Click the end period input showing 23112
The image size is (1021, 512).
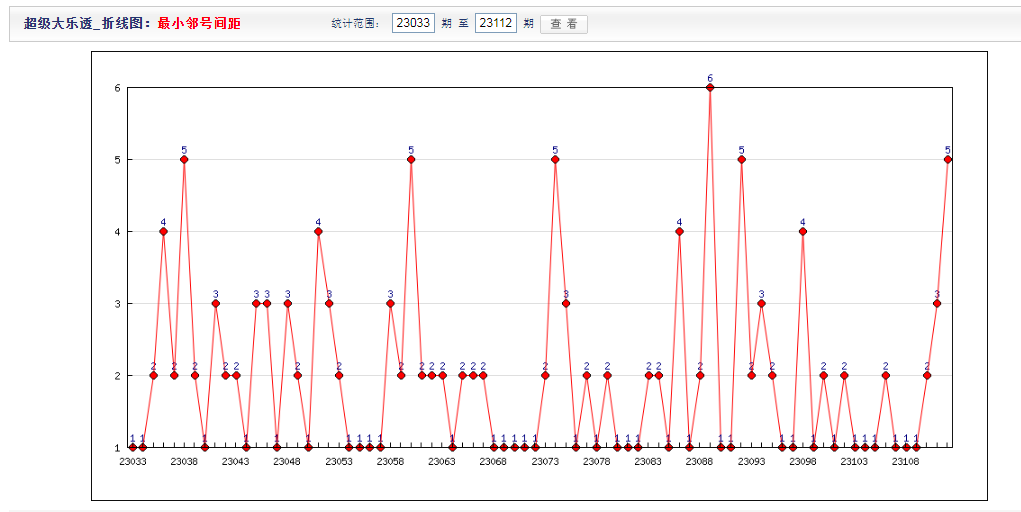(x=495, y=23)
